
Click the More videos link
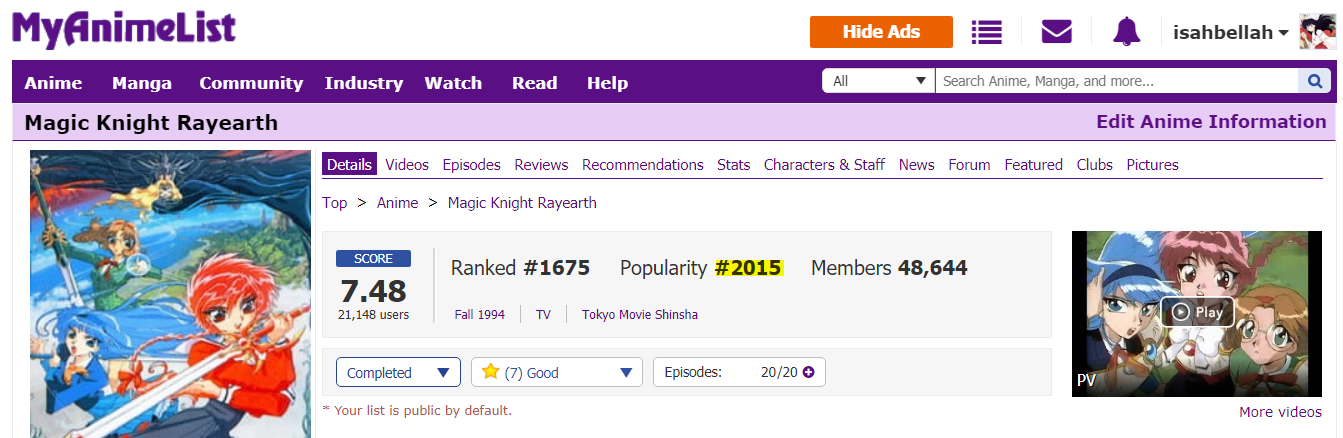[x=1280, y=412]
